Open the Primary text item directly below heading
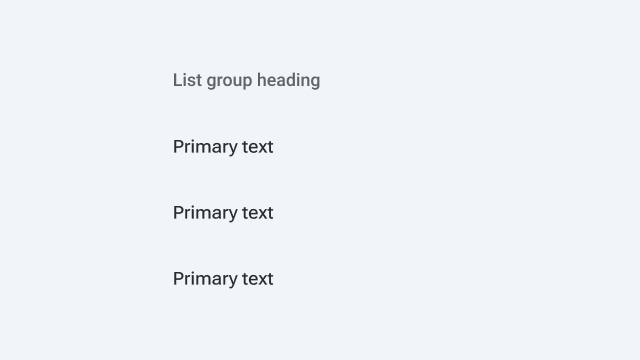This screenshot has width=640, height=360. point(223,147)
